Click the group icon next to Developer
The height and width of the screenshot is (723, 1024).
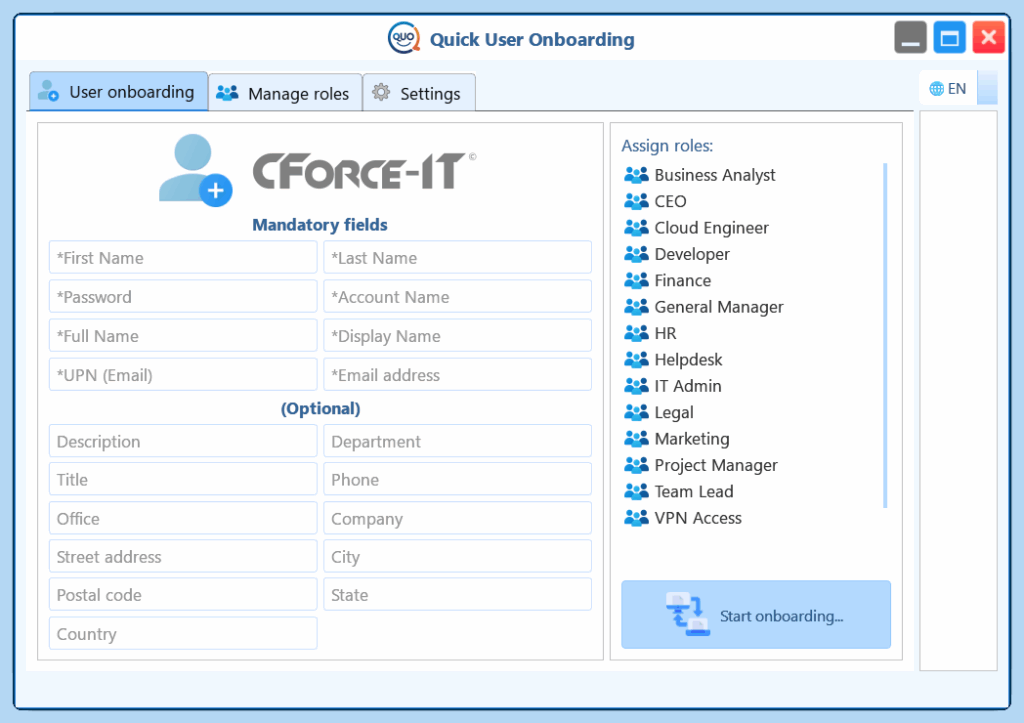[x=636, y=254]
